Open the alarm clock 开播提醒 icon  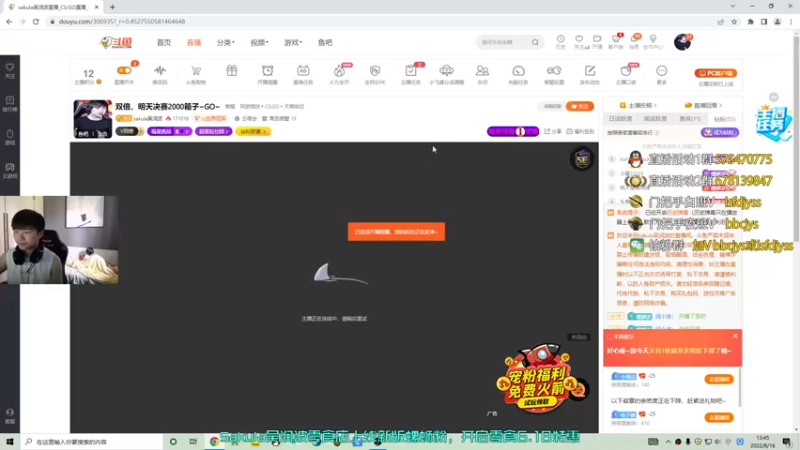pos(267,73)
